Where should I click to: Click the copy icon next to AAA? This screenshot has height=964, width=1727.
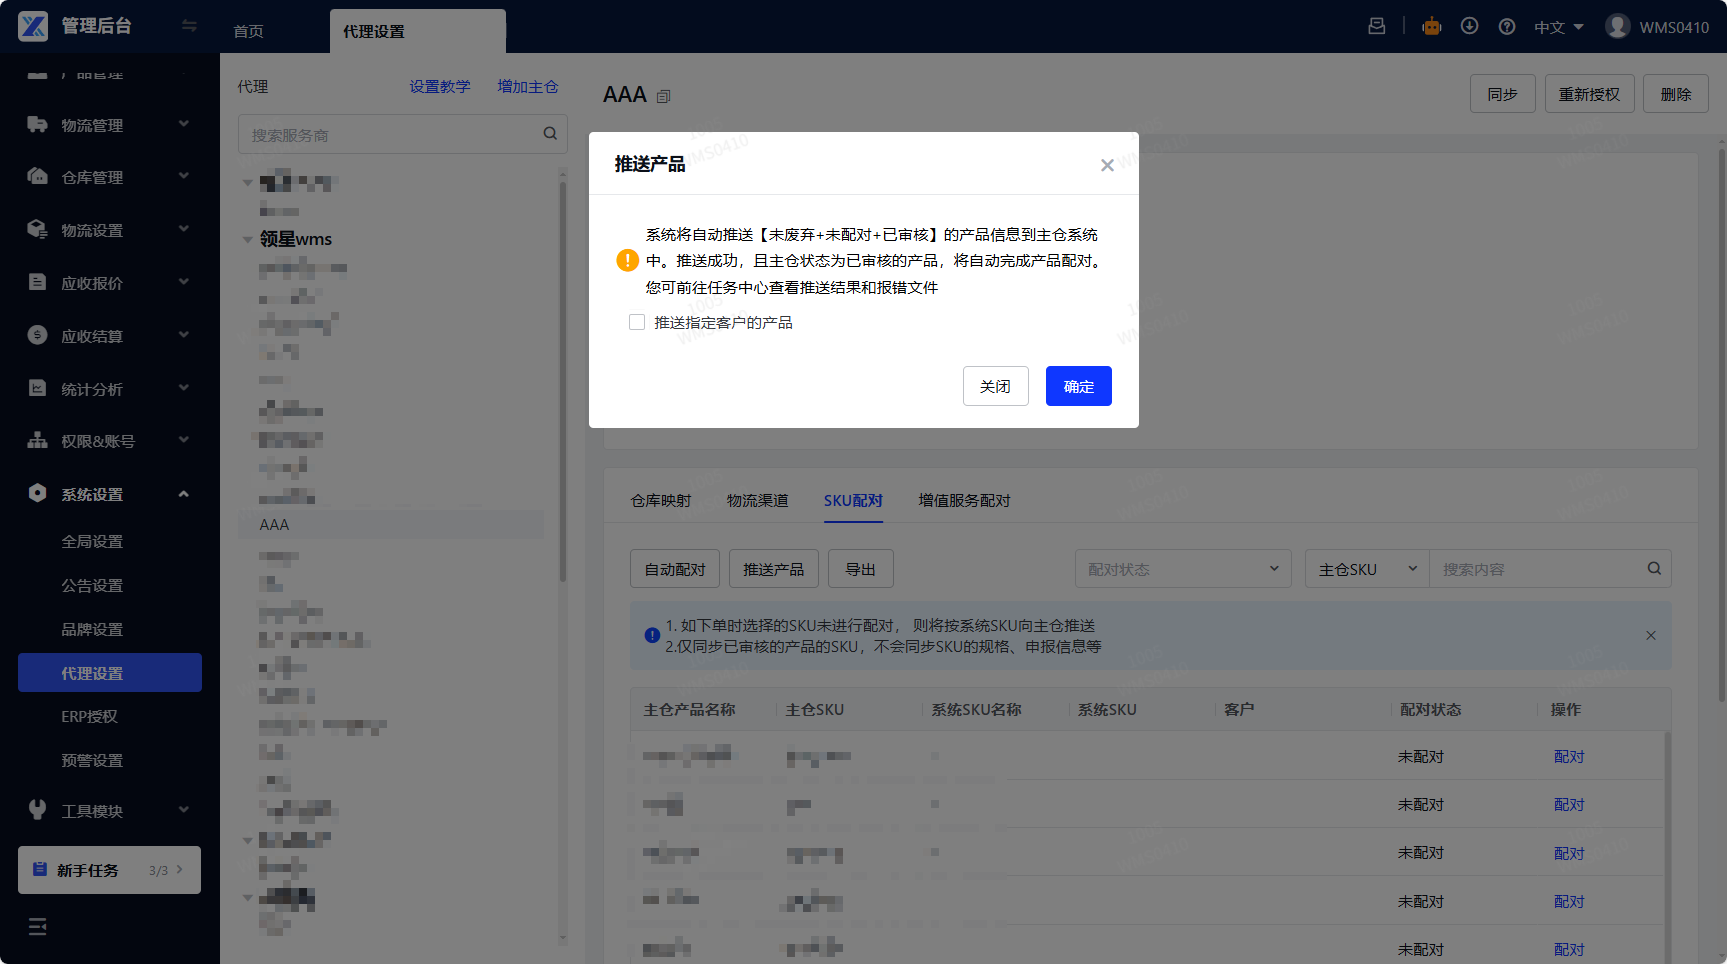click(x=664, y=96)
